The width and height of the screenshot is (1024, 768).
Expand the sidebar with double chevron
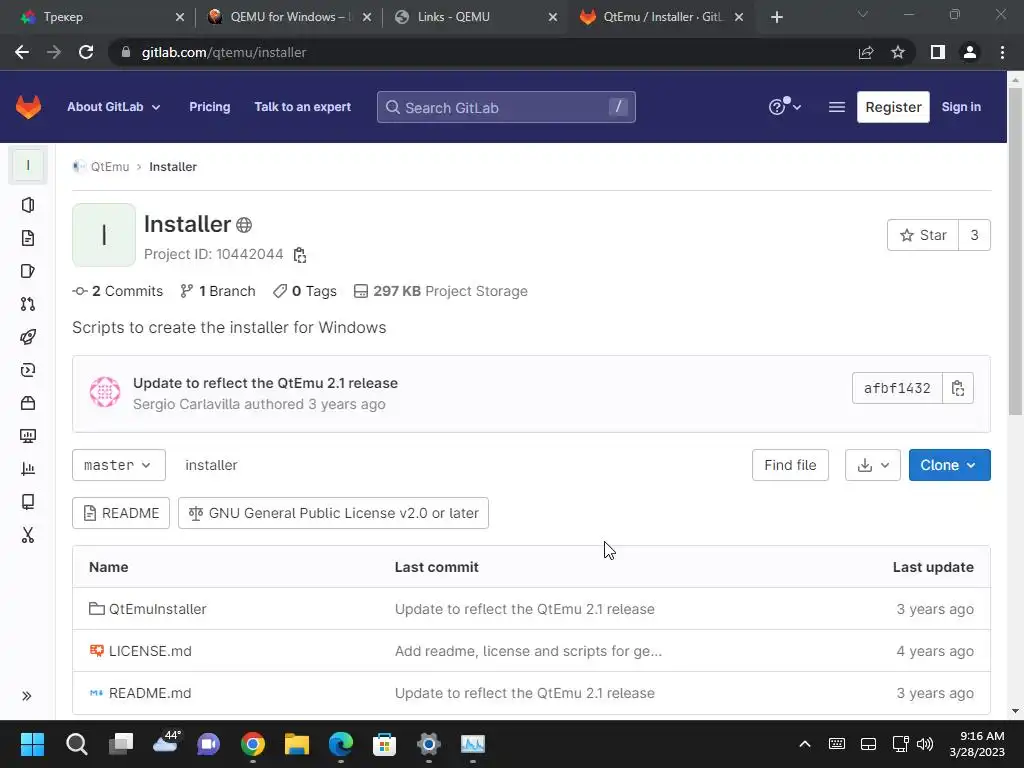27,696
